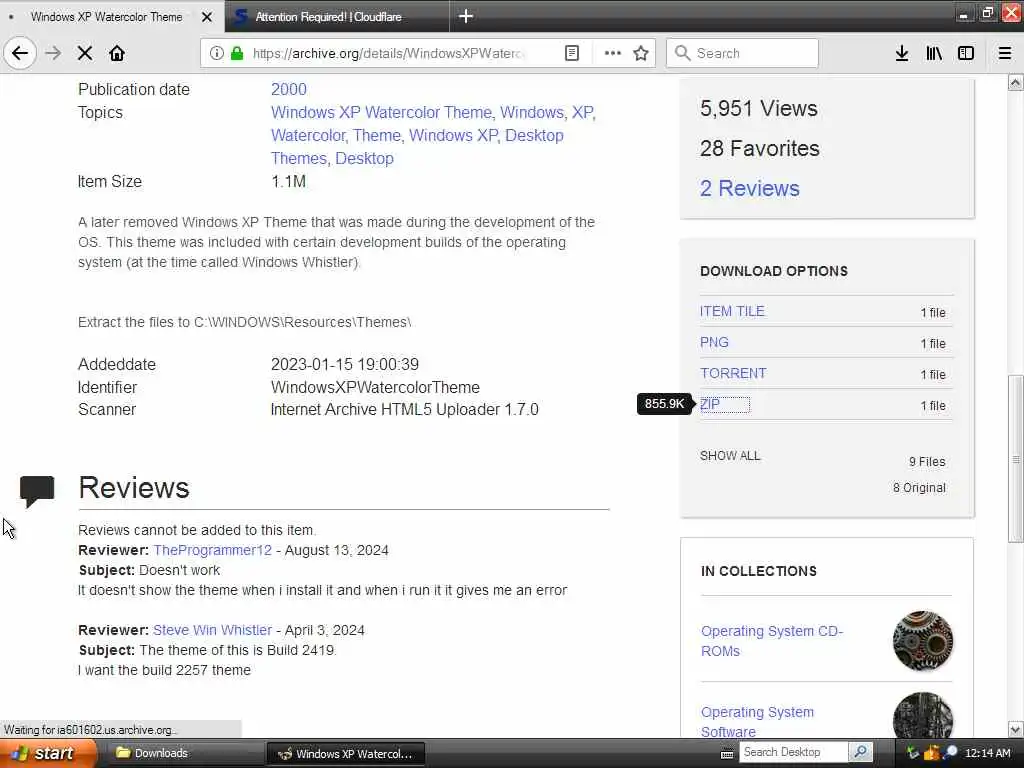Open the Firefox home page
The image size is (1024, 768).
coord(117,53)
